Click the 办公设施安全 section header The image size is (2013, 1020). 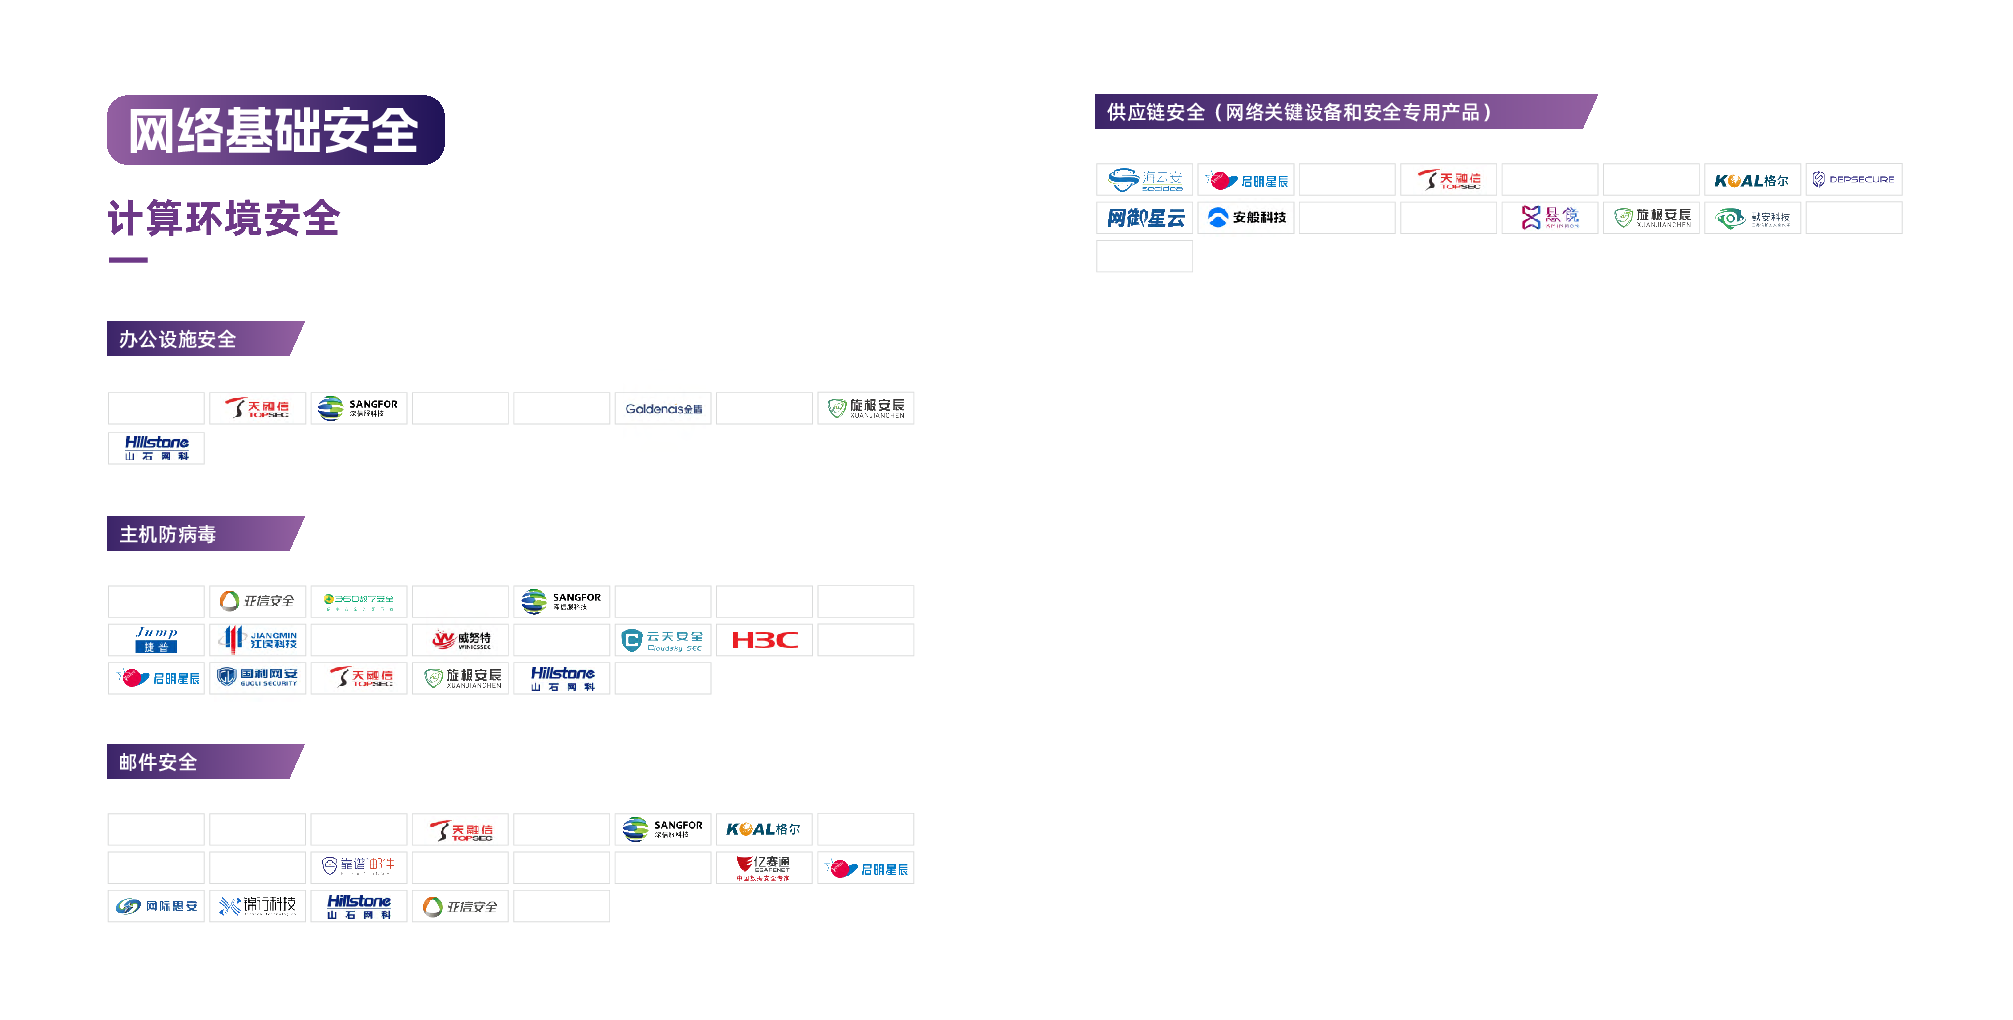pyautogui.click(x=205, y=339)
